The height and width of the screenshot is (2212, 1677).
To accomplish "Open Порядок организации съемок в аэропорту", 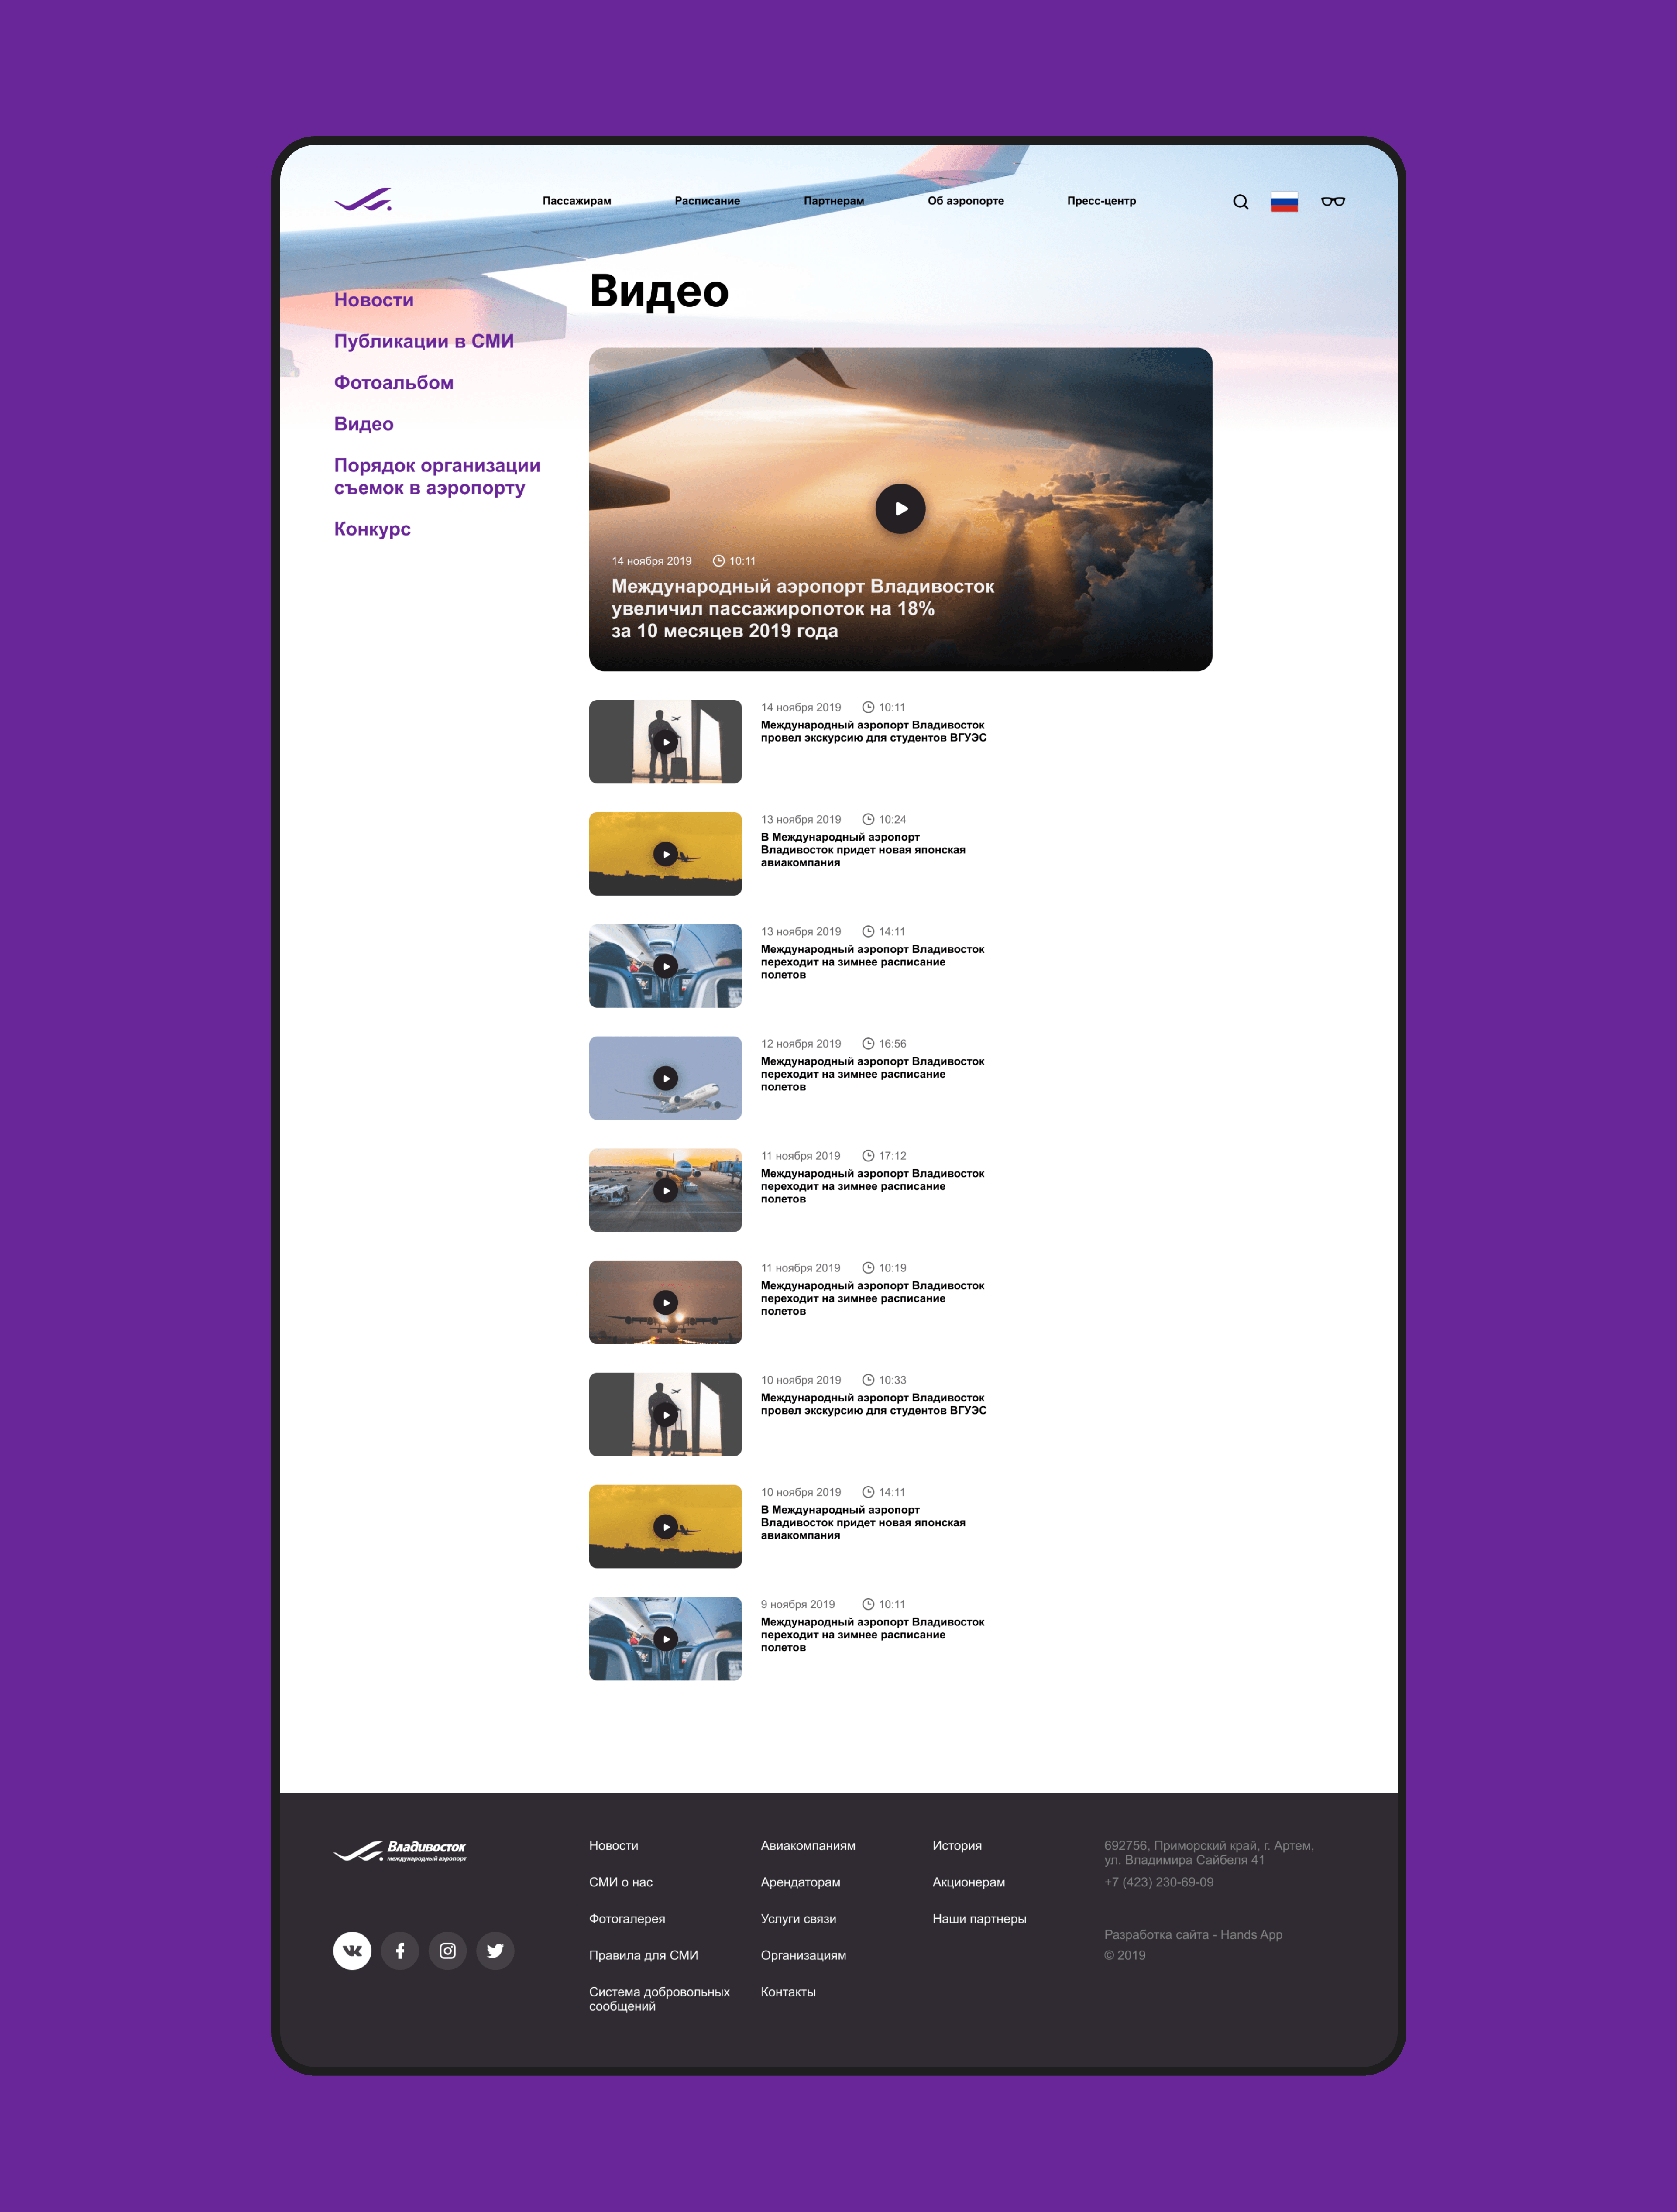I will [x=437, y=477].
